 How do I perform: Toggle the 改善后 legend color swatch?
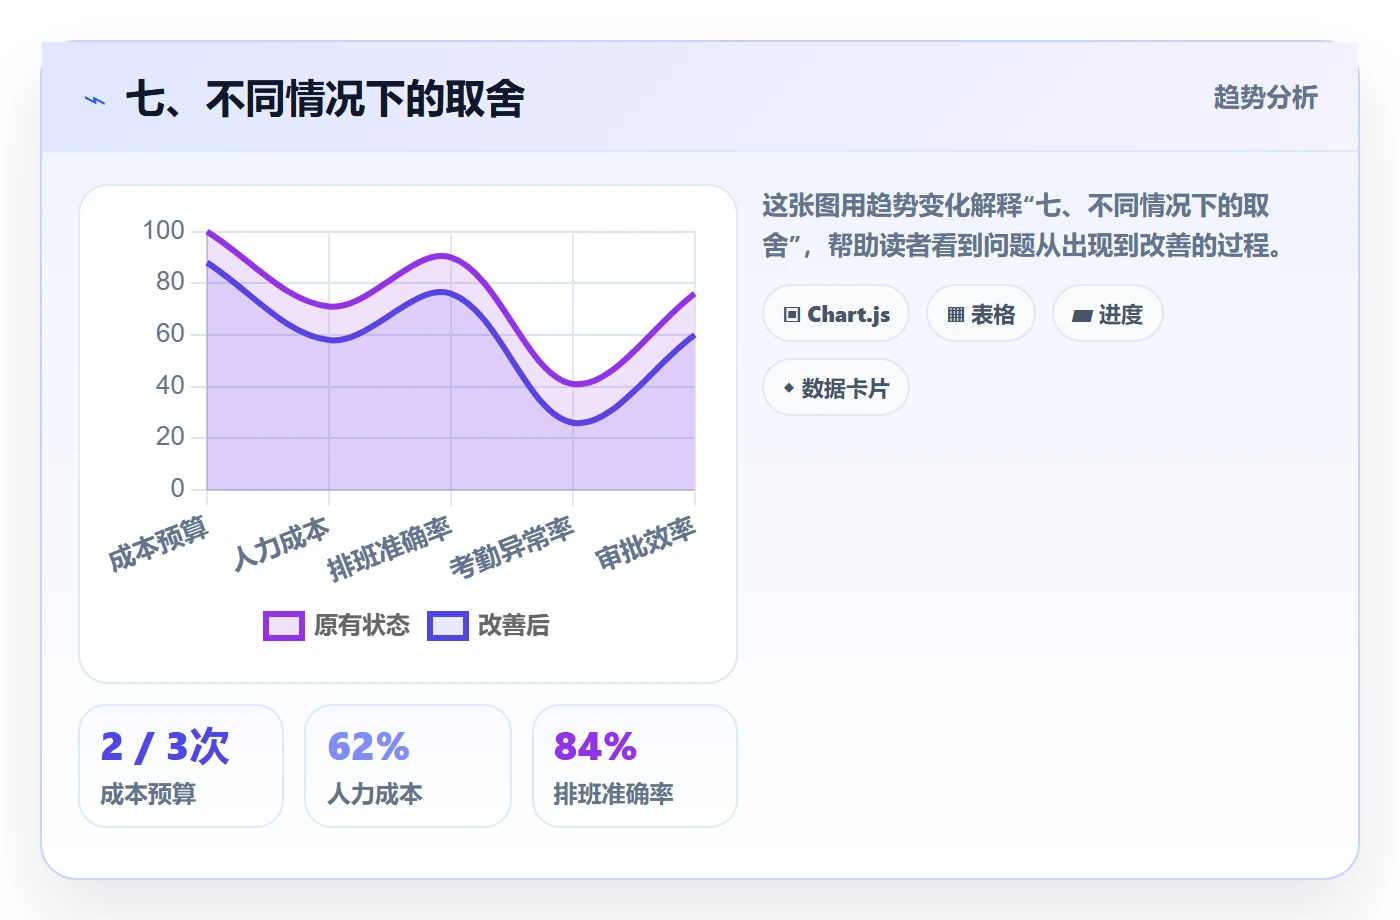point(448,626)
